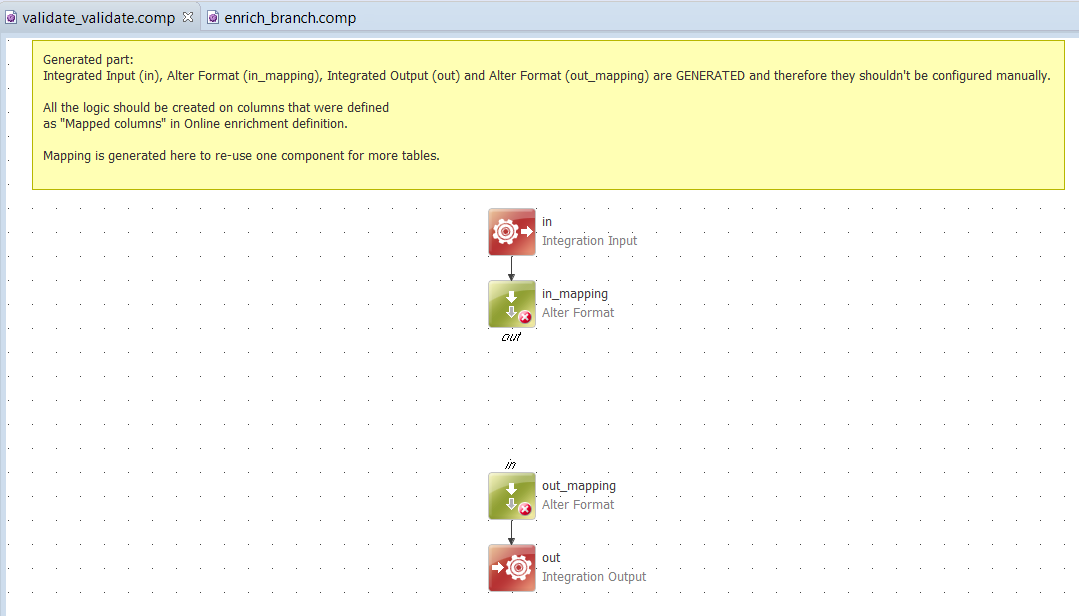1079x616 pixels.
Task: Select the out_mapping Alter Format component icon
Action: [511, 495]
